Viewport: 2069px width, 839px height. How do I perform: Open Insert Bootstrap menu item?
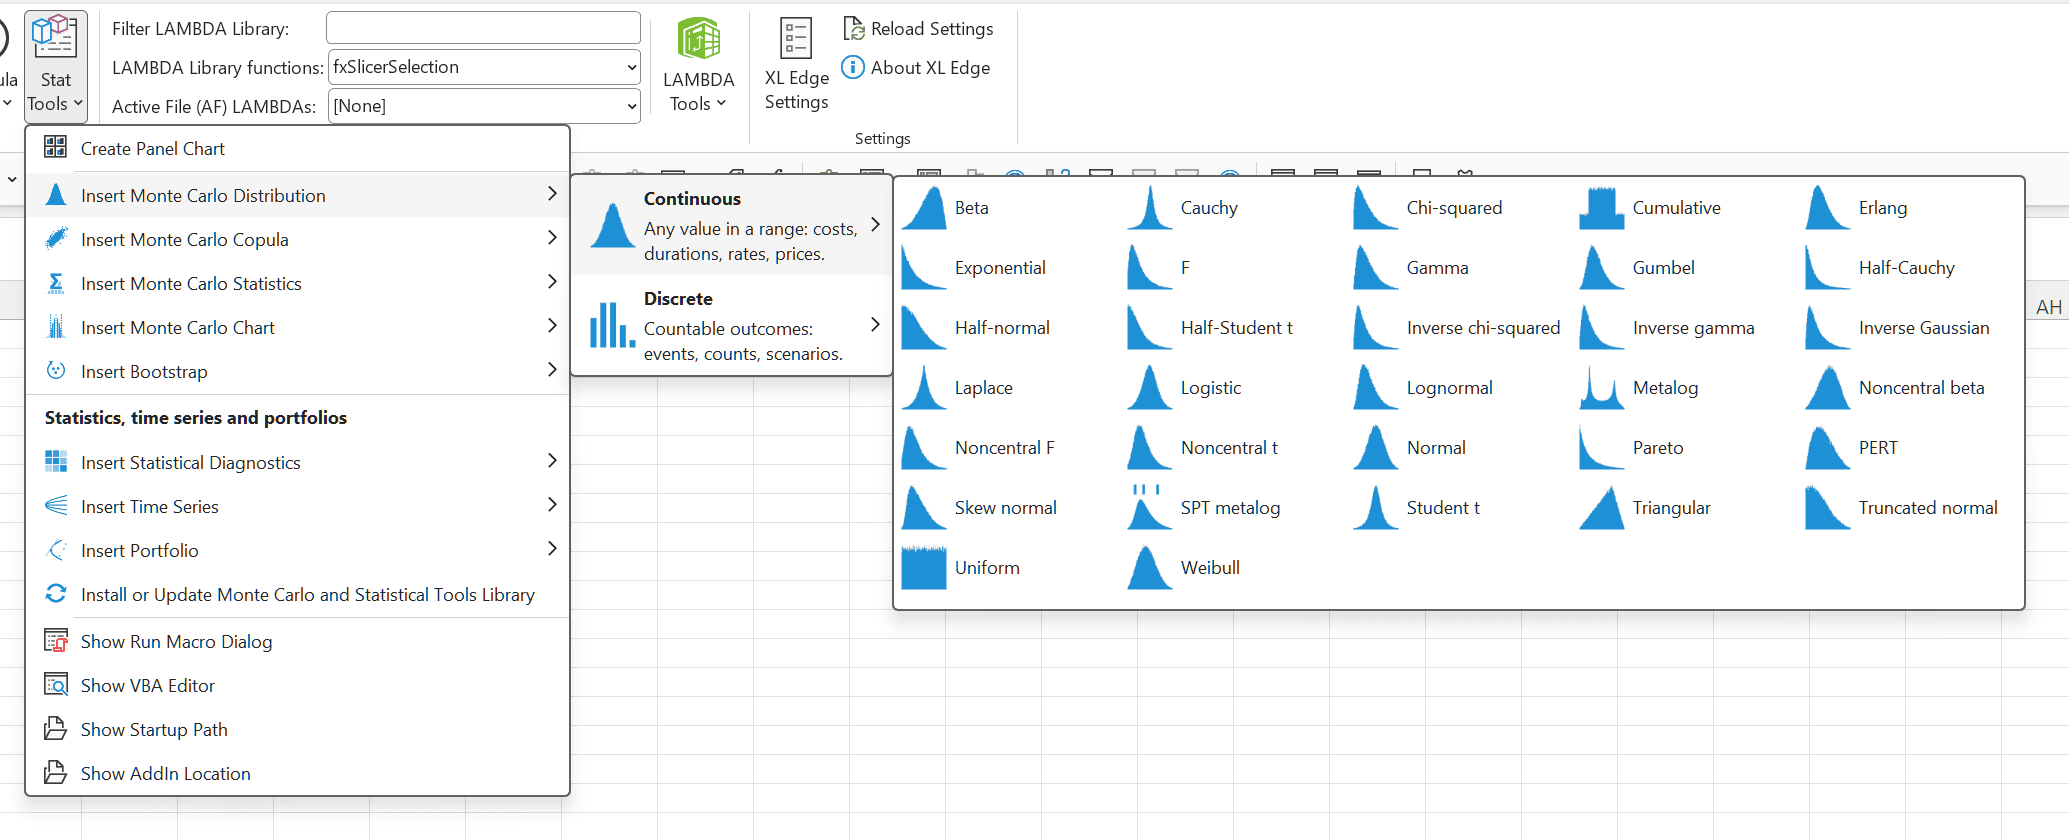tap(298, 372)
